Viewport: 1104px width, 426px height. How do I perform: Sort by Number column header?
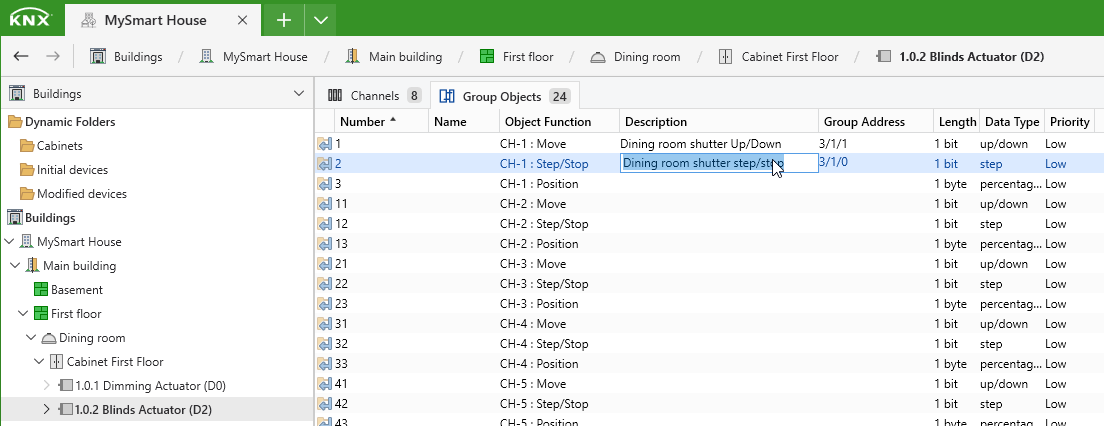tap(382, 121)
